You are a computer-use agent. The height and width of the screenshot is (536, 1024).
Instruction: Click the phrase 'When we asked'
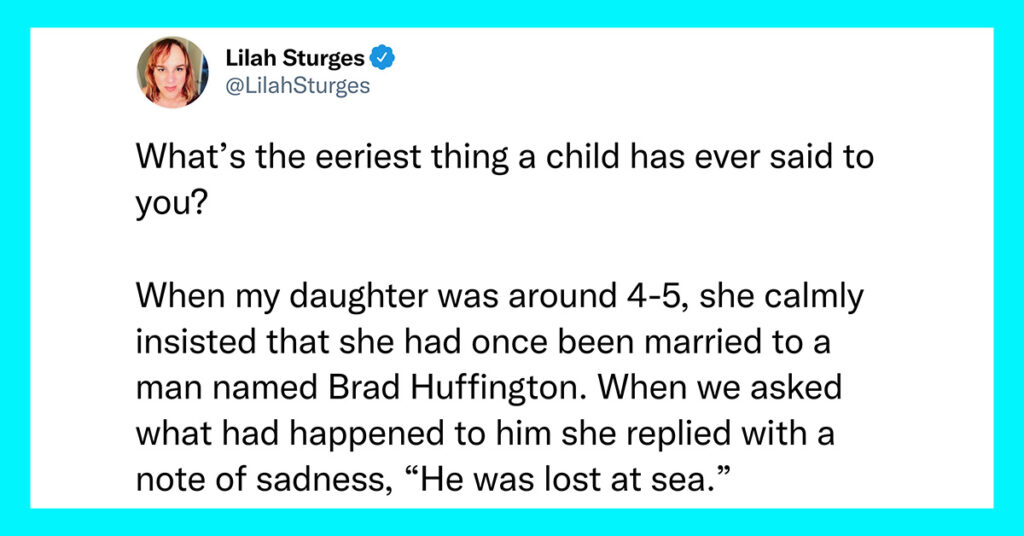[x=720, y=388]
